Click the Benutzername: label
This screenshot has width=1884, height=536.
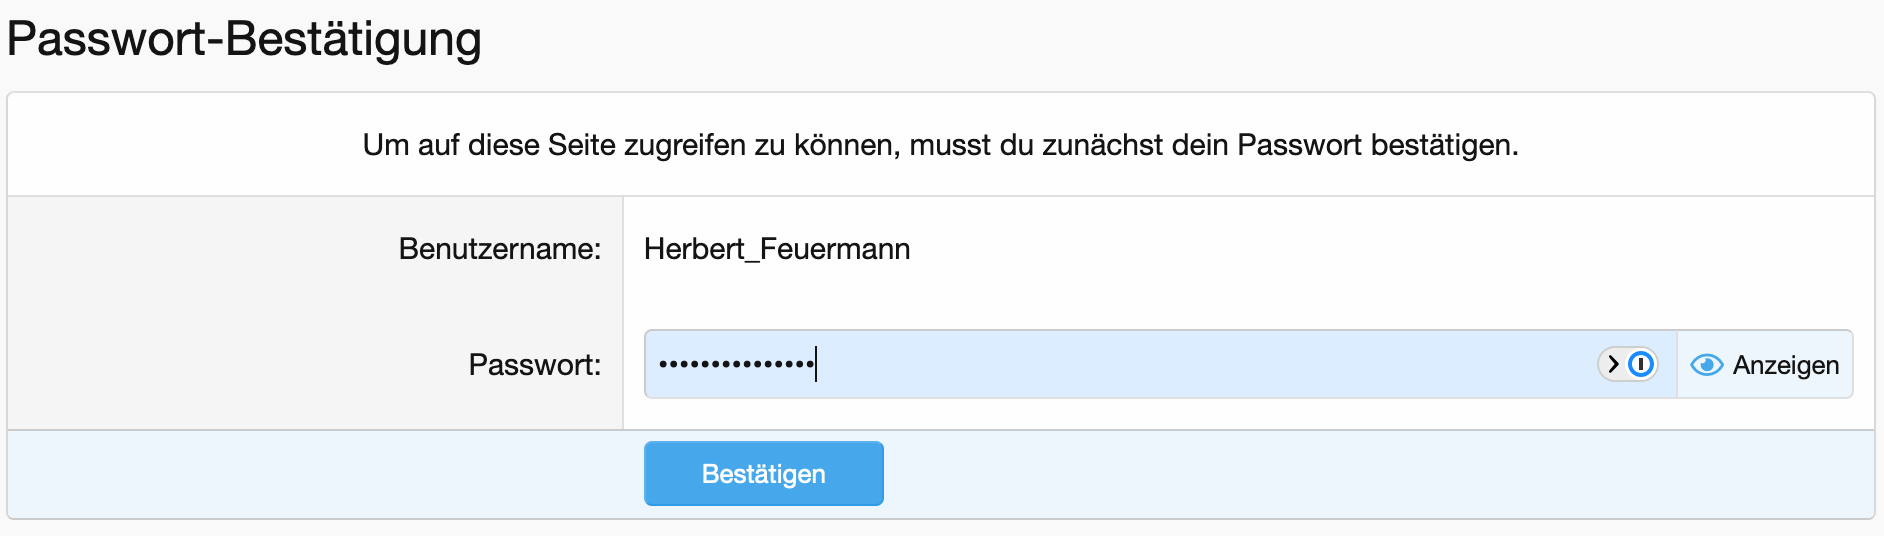point(500,249)
